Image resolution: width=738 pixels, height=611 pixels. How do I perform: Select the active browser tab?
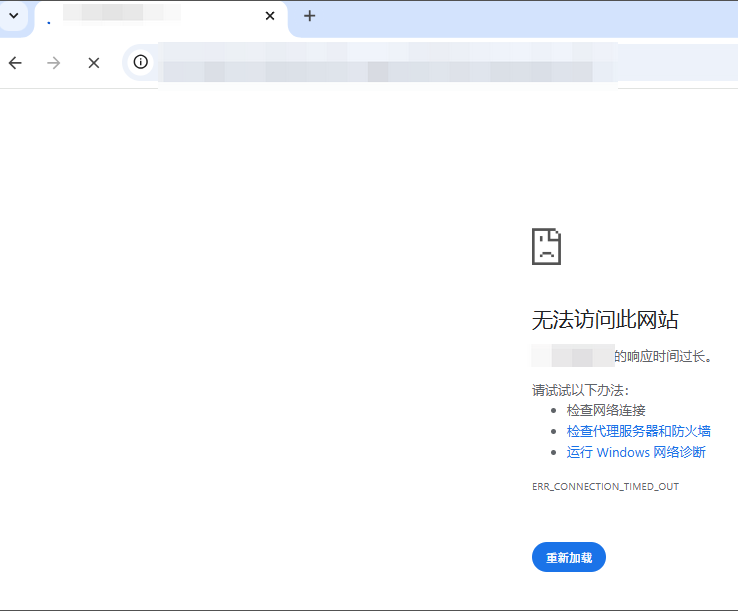click(150, 17)
